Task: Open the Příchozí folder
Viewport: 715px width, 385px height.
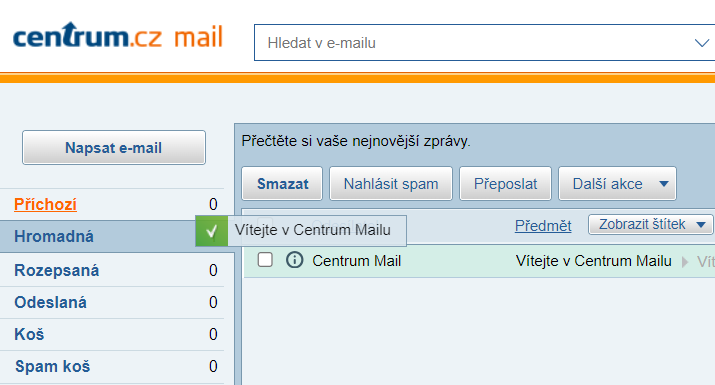Action: [46, 204]
